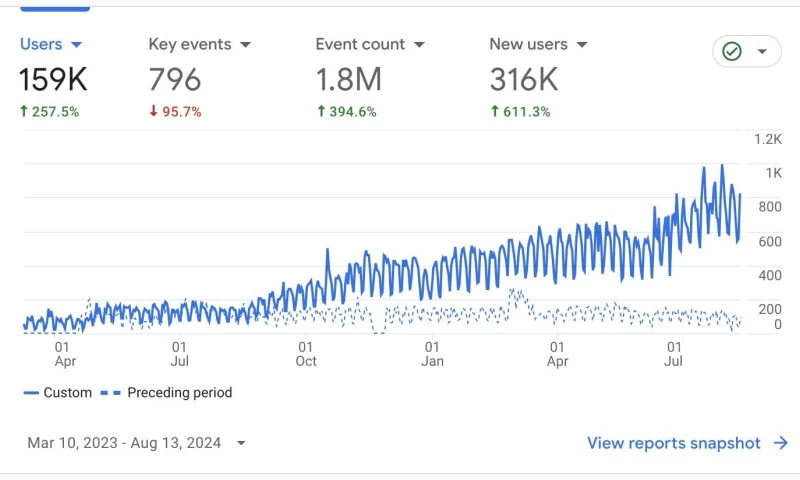Click the solid line Custom legend icon
Viewport: 800px width, 480px height.
point(31,393)
